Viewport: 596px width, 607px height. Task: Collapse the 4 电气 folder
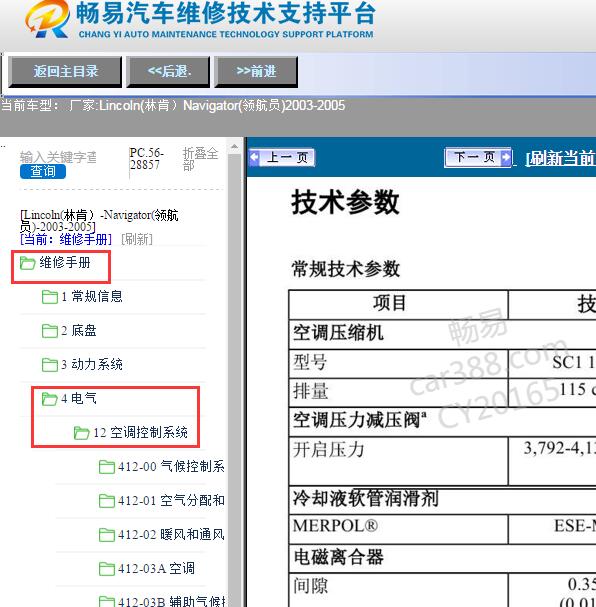pyautogui.click(x=79, y=398)
